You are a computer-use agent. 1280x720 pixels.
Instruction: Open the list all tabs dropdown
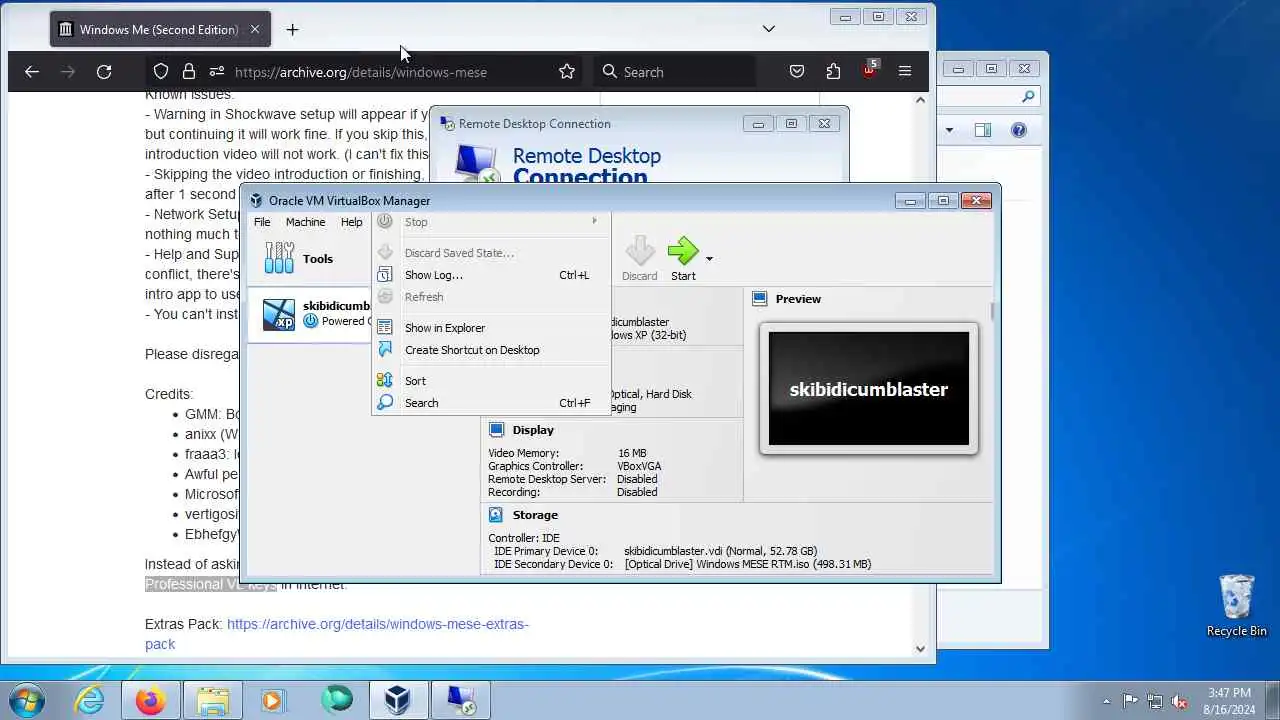pyautogui.click(x=768, y=29)
